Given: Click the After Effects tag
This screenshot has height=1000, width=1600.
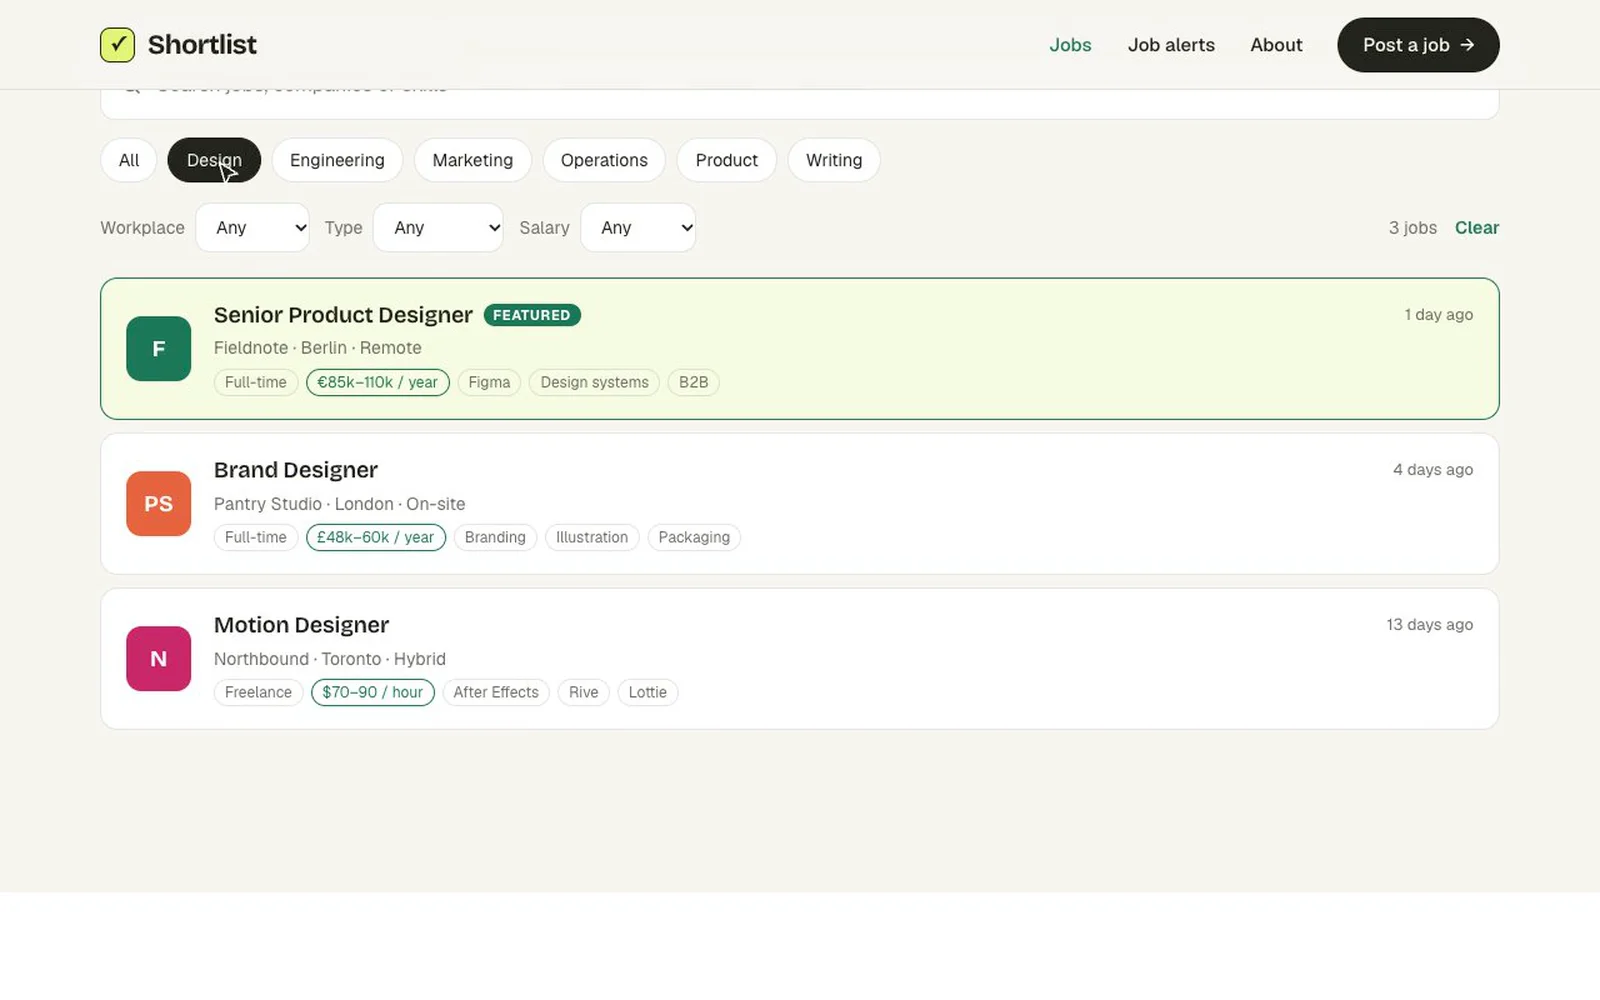Looking at the screenshot, I should coord(496,692).
